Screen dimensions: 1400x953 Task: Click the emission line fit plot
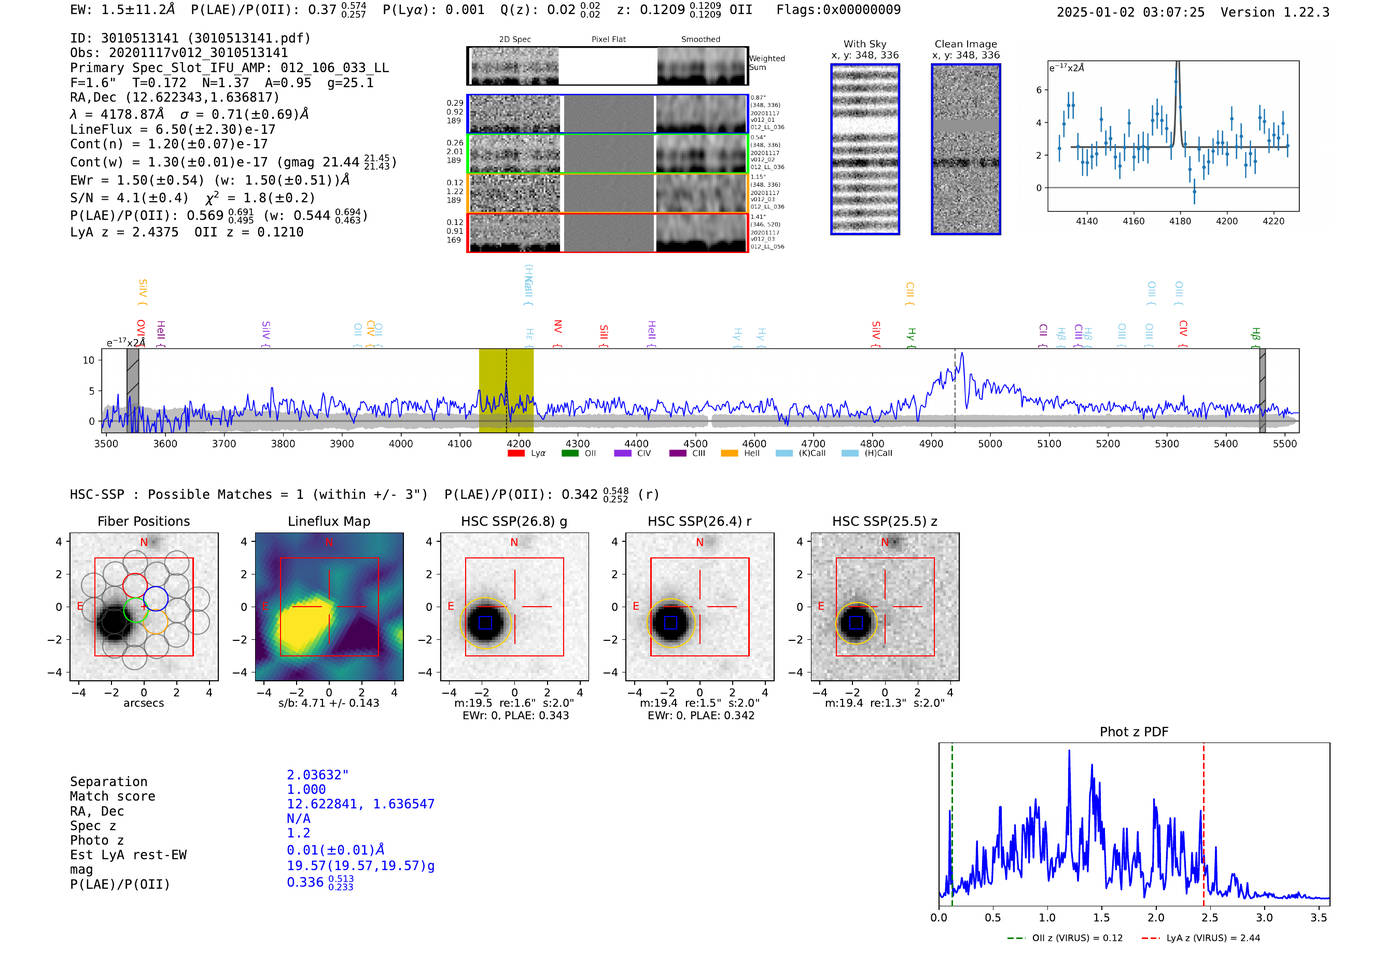(1173, 136)
